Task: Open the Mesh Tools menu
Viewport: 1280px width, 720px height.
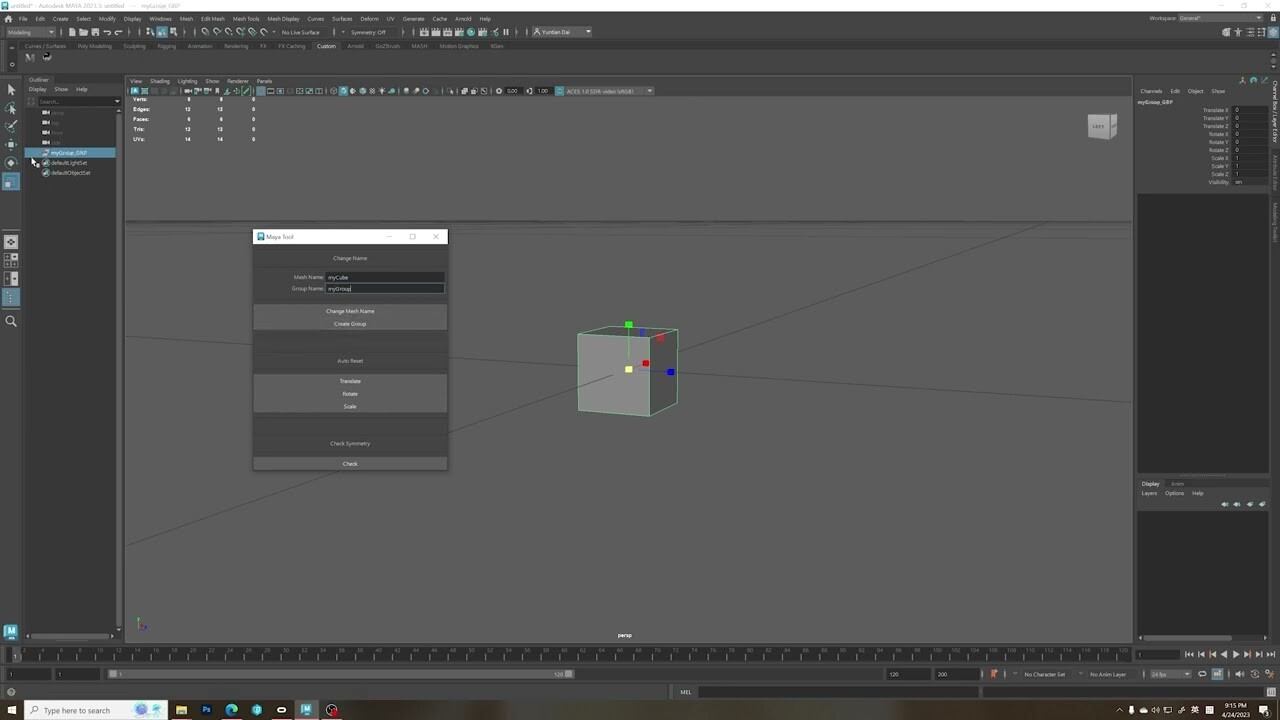Action: coord(246,18)
